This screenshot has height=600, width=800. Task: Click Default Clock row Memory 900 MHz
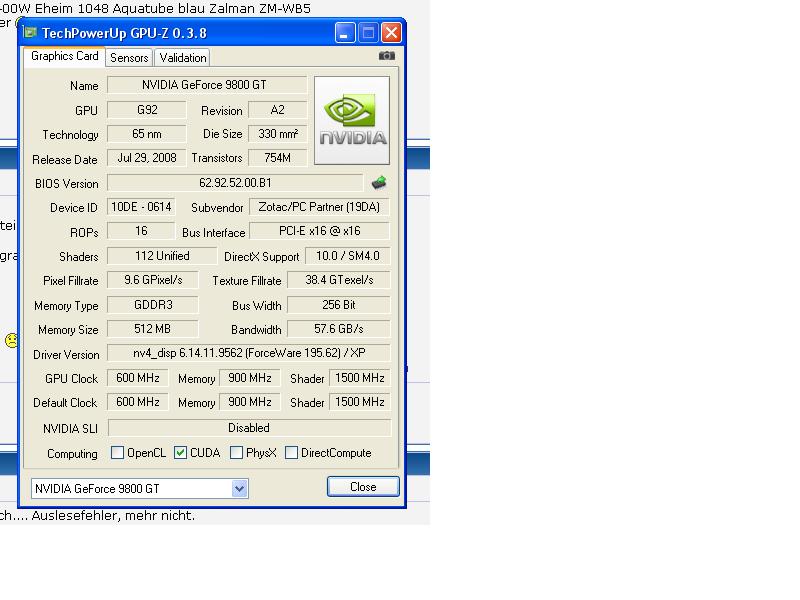[x=250, y=402]
